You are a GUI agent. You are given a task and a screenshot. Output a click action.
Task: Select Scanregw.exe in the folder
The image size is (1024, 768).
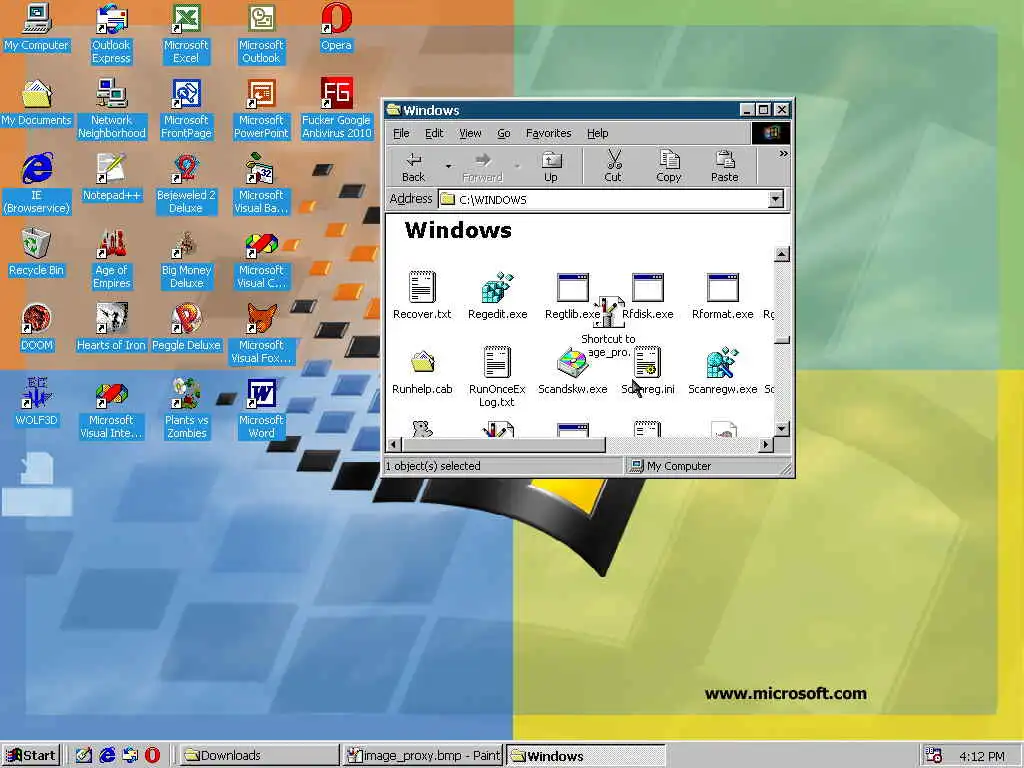[x=722, y=371]
